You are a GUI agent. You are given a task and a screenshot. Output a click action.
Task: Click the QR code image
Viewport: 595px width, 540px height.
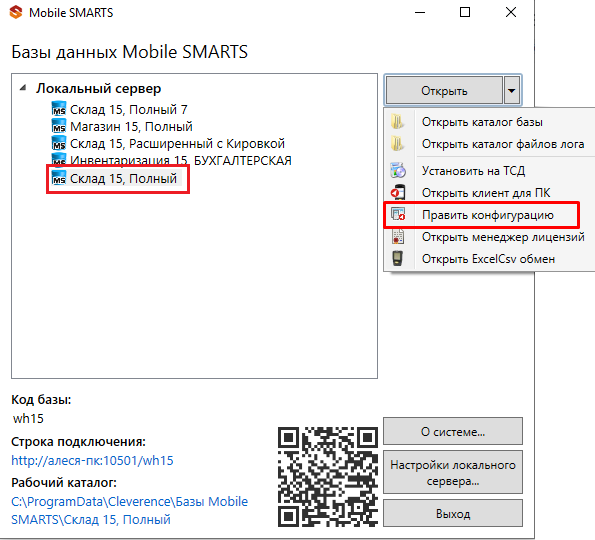point(328,477)
